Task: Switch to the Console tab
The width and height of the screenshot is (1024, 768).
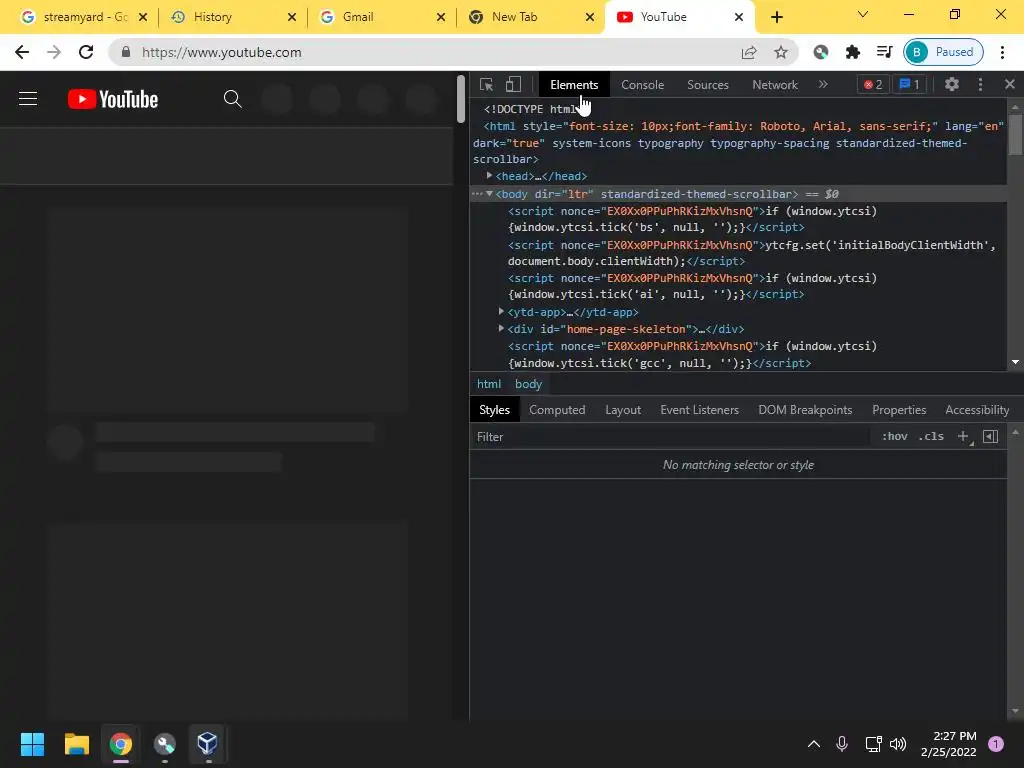Action: pos(643,85)
